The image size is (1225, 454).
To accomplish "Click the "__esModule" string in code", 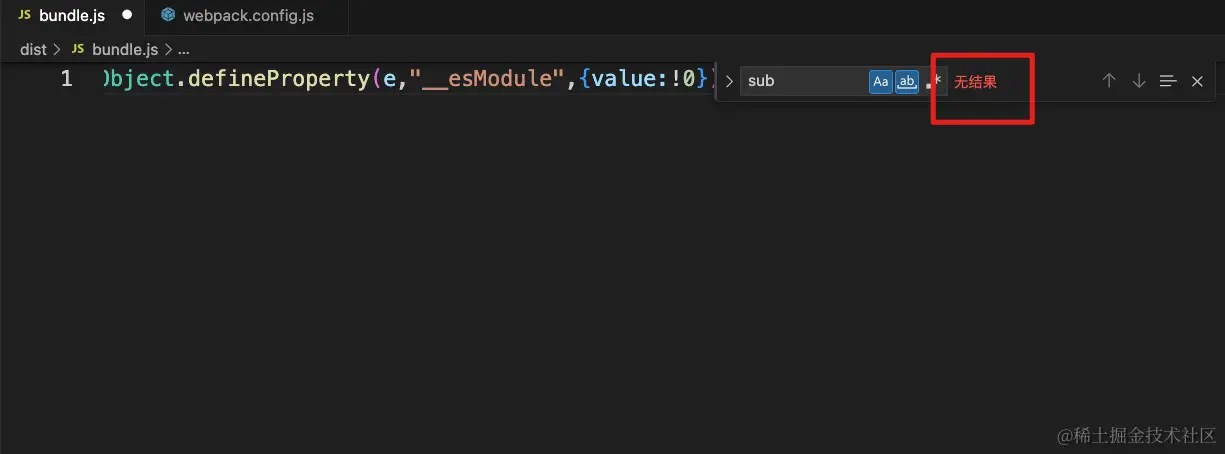I will click(485, 79).
